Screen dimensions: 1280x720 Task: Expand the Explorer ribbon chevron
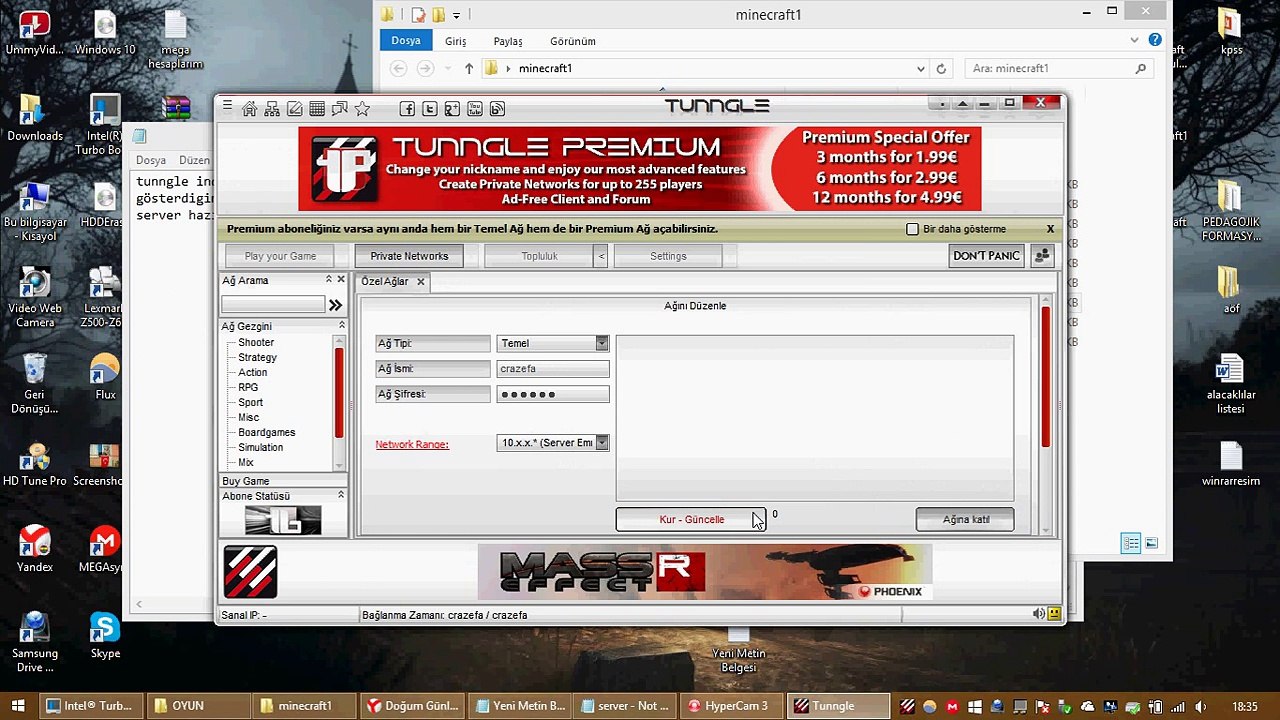click(x=1134, y=41)
